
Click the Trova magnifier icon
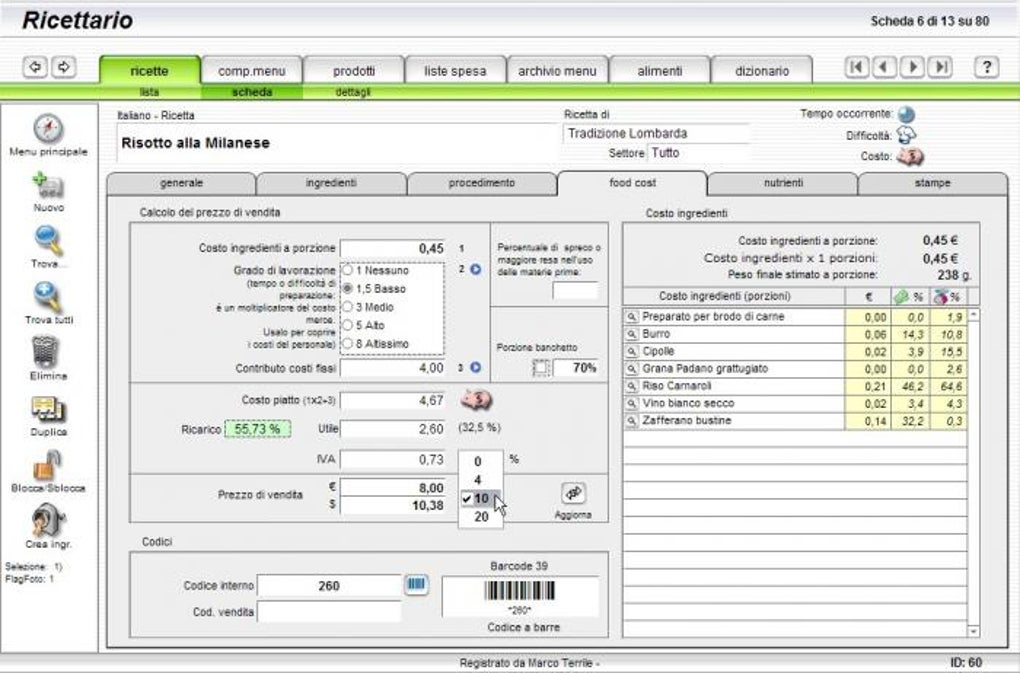pyautogui.click(x=48, y=241)
